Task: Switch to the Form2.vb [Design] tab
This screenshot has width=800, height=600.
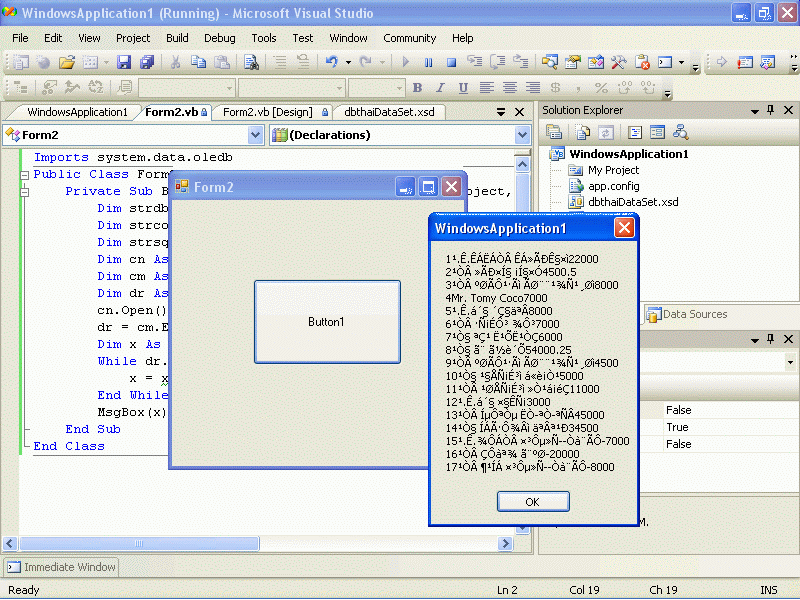Action: point(267,112)
